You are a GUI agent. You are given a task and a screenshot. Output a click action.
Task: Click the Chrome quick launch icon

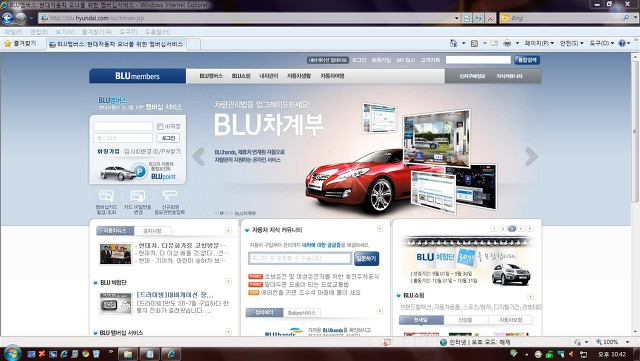pos(85,354)
